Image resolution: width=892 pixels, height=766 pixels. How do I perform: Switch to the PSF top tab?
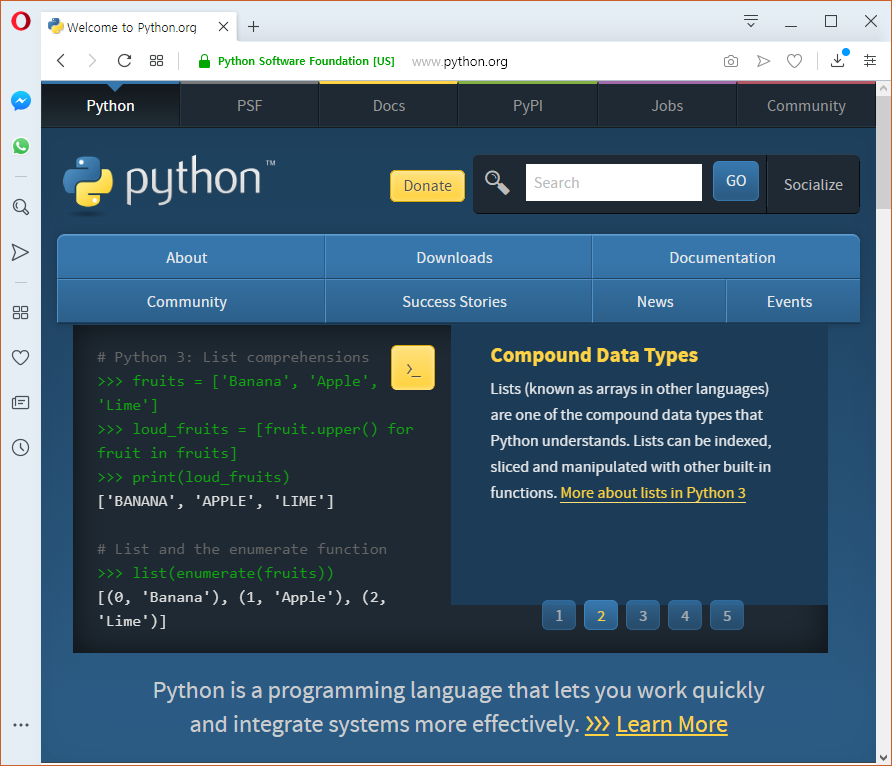pos(250,106)
